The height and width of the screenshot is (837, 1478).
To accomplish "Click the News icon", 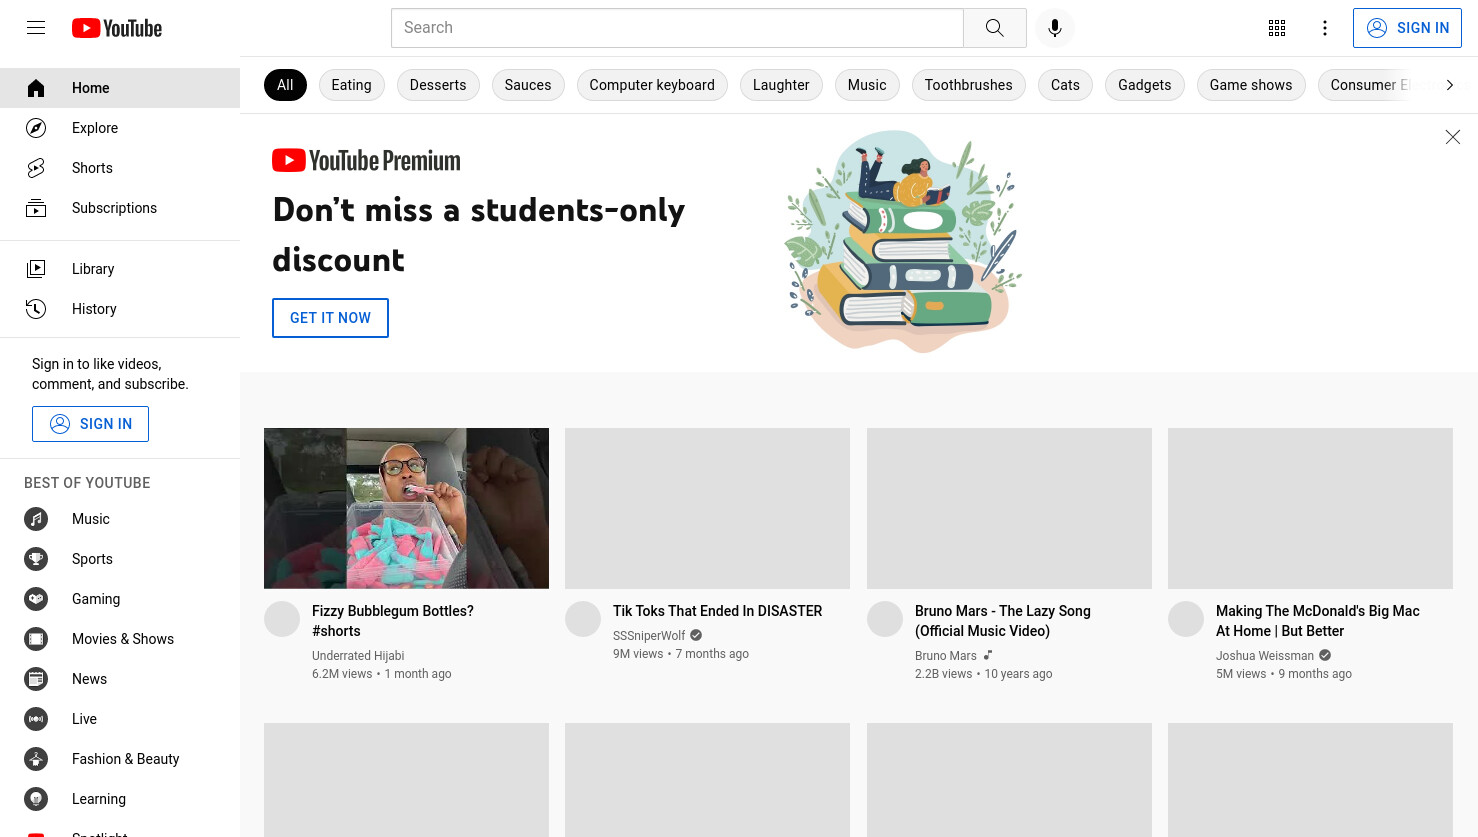I will pyautogui.click(x=36, y=679).
